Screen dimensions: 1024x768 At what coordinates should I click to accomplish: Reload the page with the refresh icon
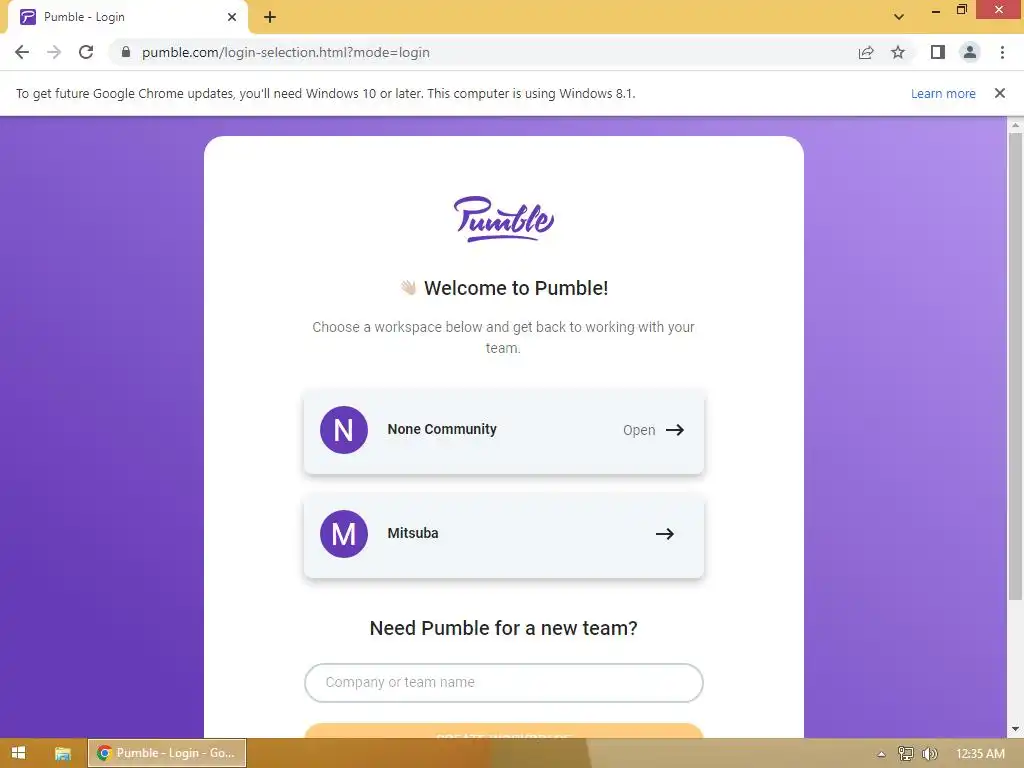(86, 52)
